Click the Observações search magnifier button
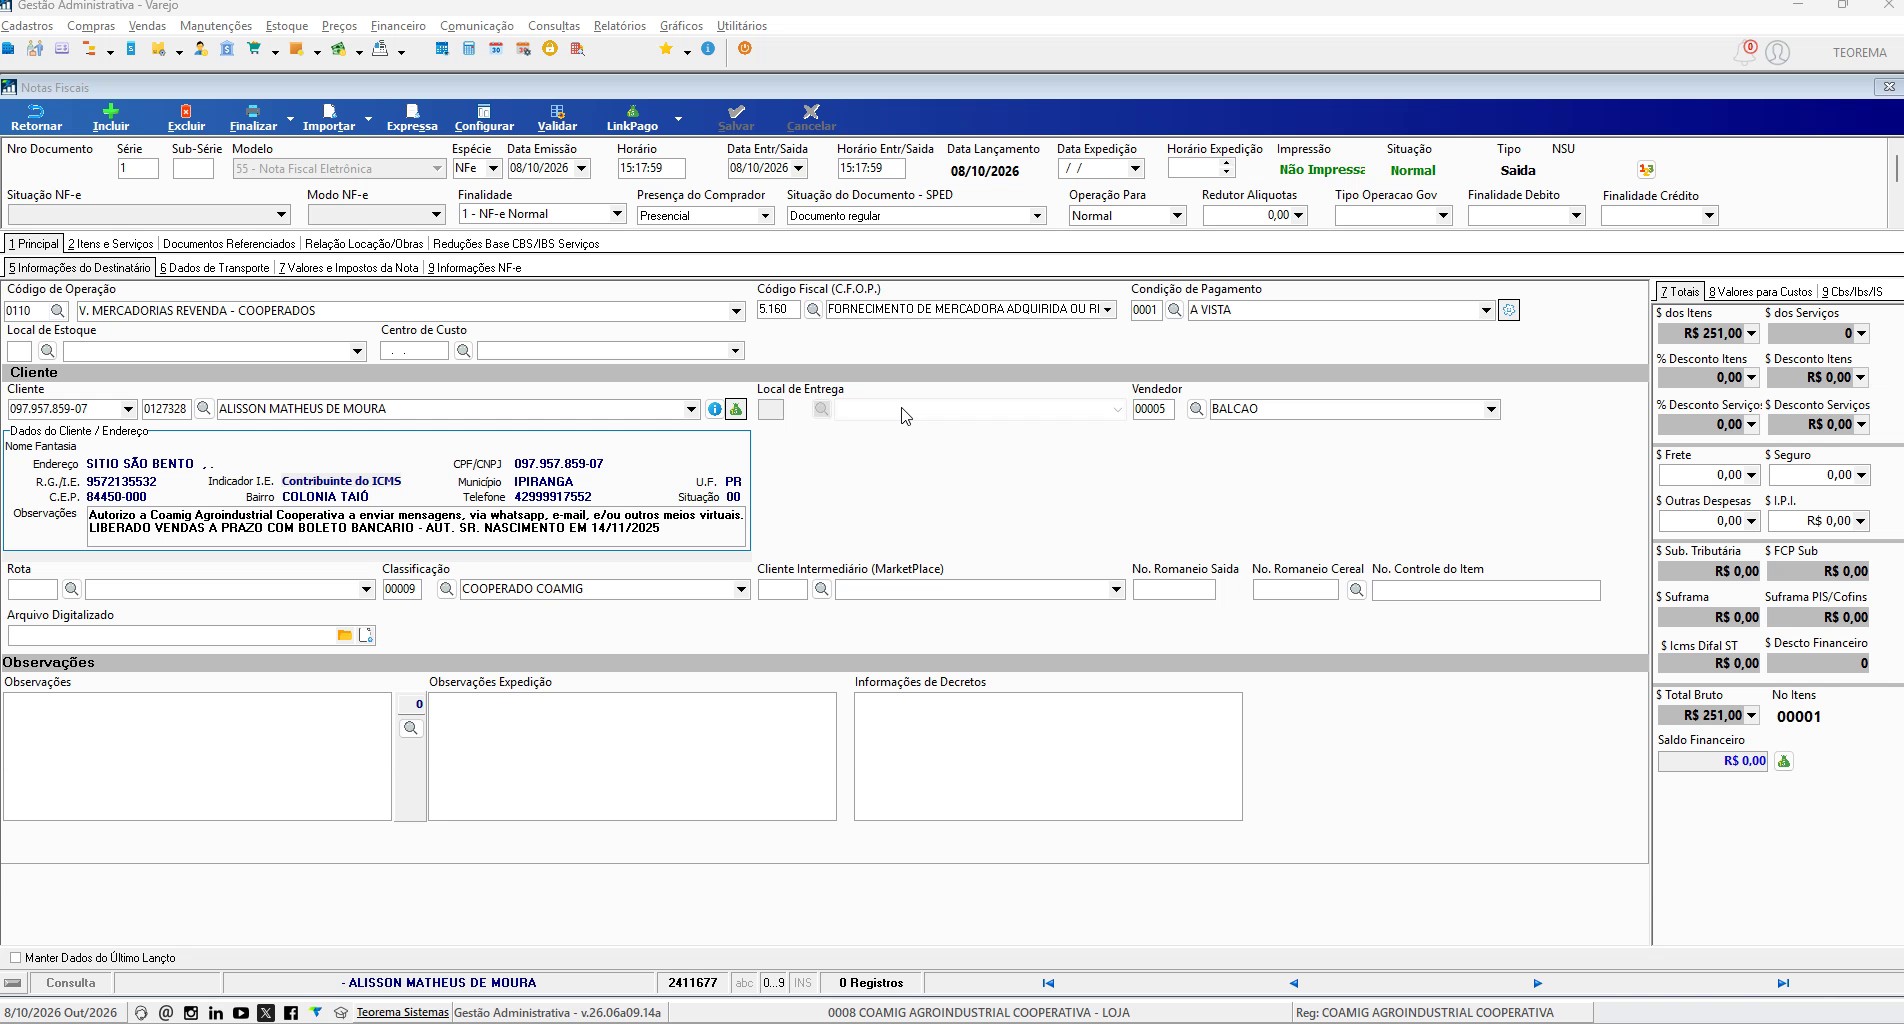This screenshot has height=1024, width=1904. pyautogui.click(x=410, y=728)
